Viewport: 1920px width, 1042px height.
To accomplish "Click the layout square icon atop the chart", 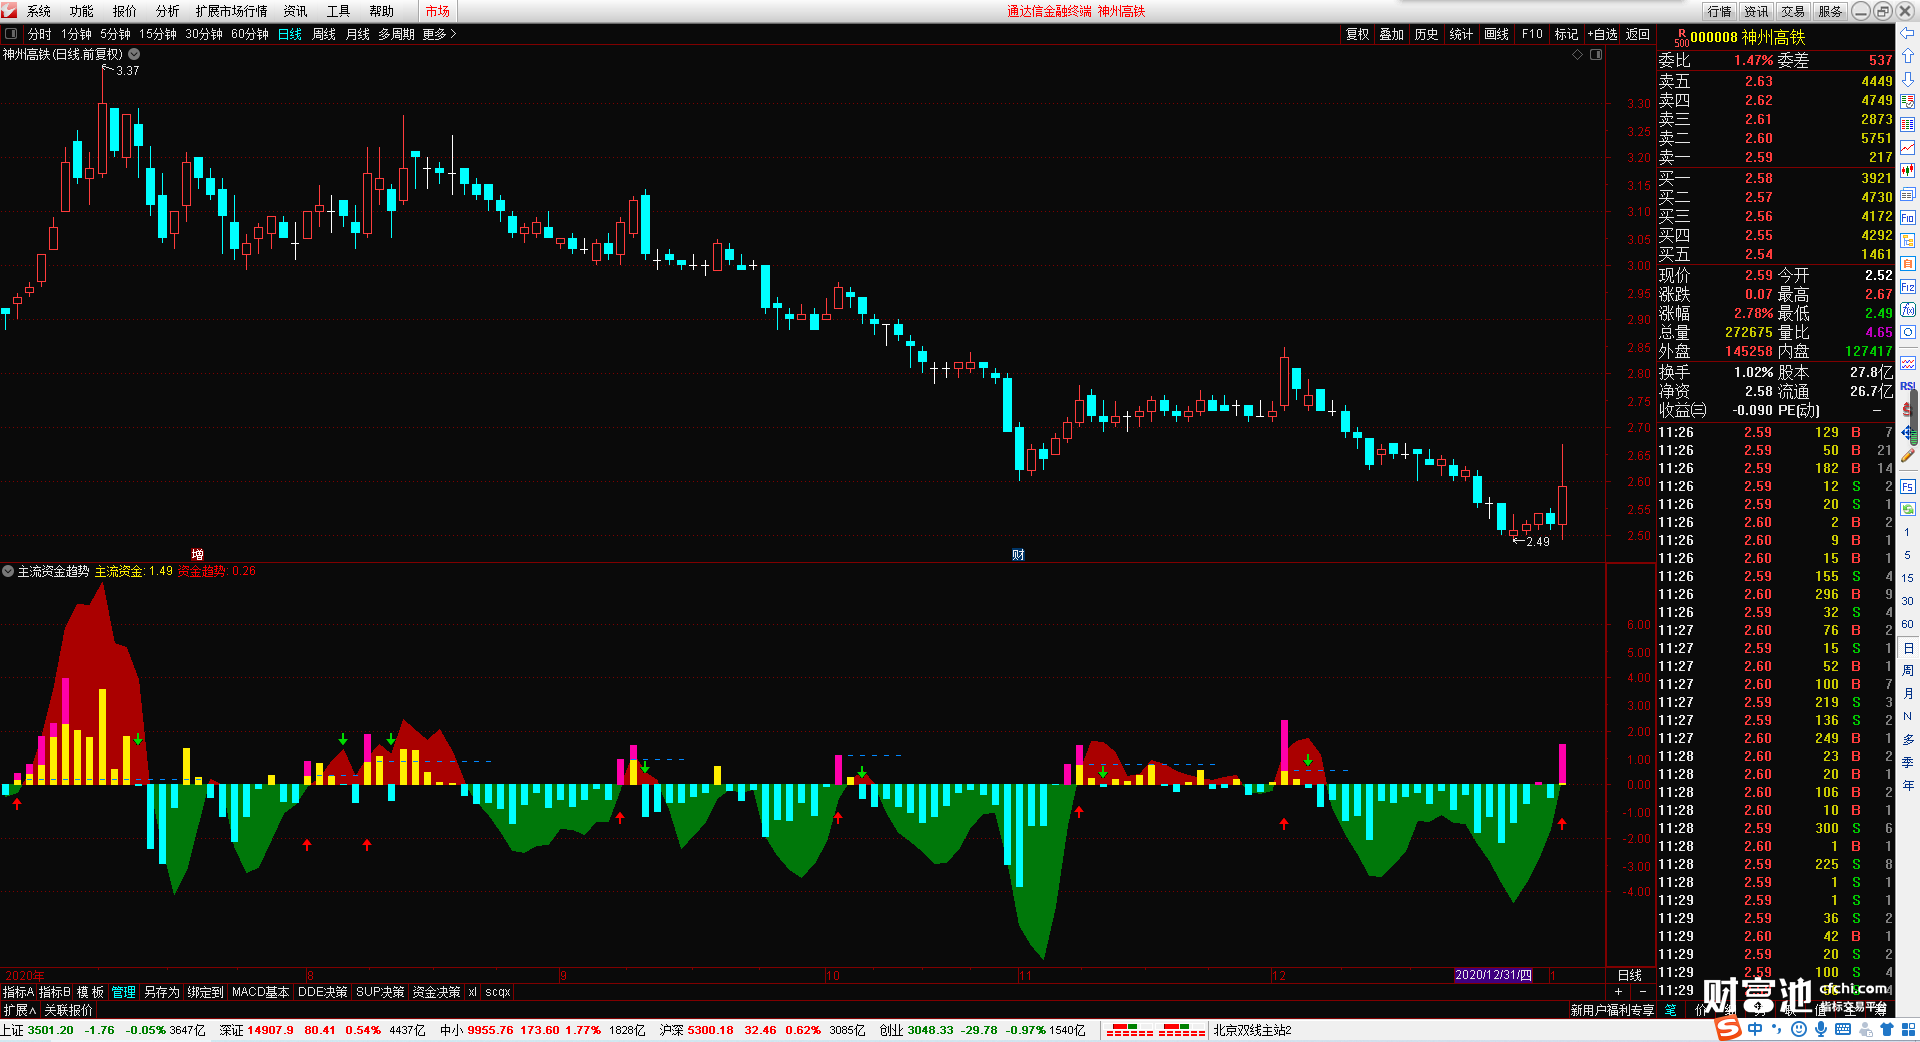I will 1596,55.
